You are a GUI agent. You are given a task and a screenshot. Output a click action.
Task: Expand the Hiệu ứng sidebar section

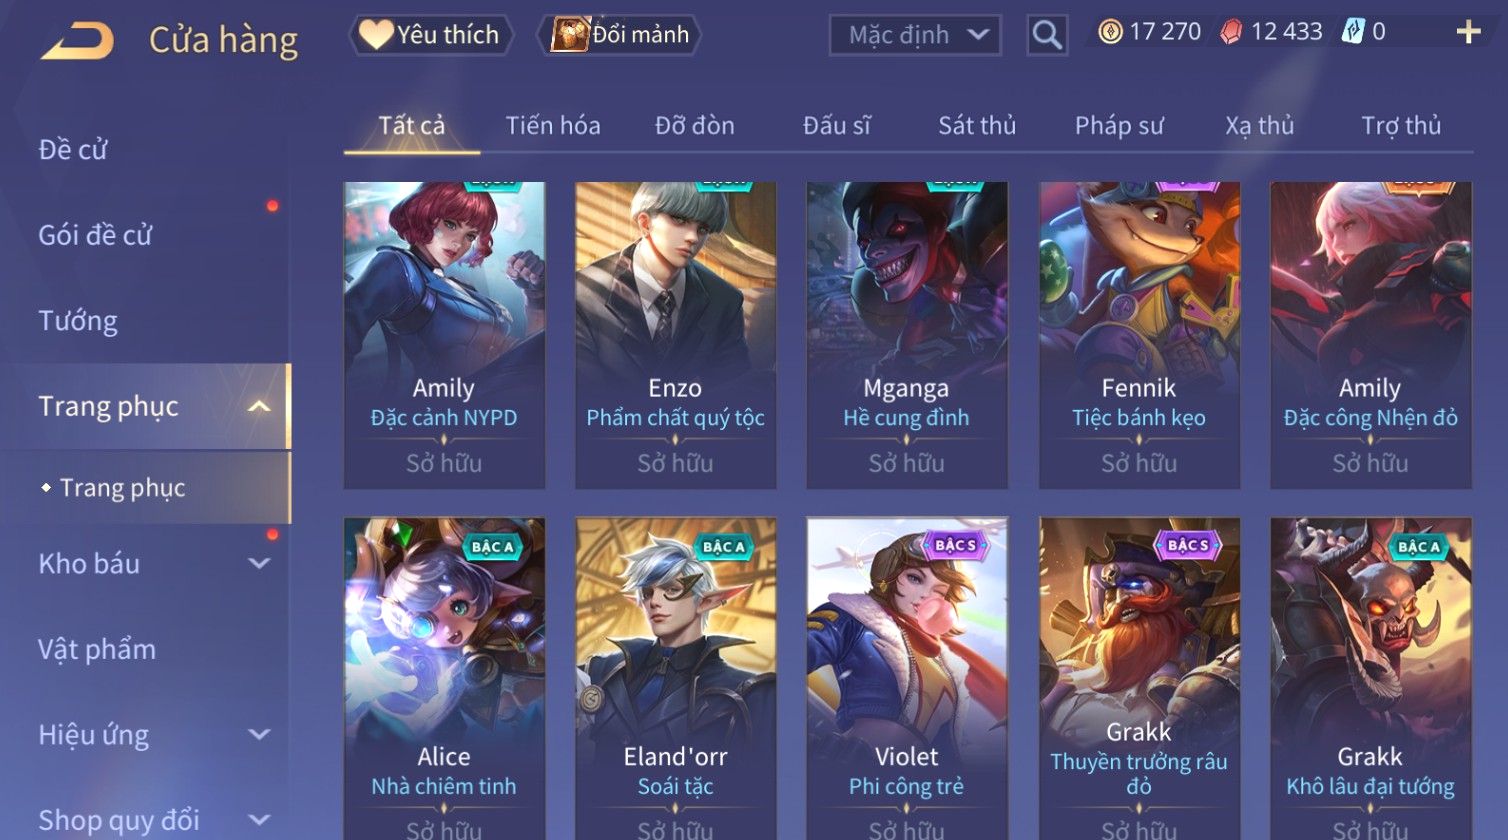tap(259, 735)
